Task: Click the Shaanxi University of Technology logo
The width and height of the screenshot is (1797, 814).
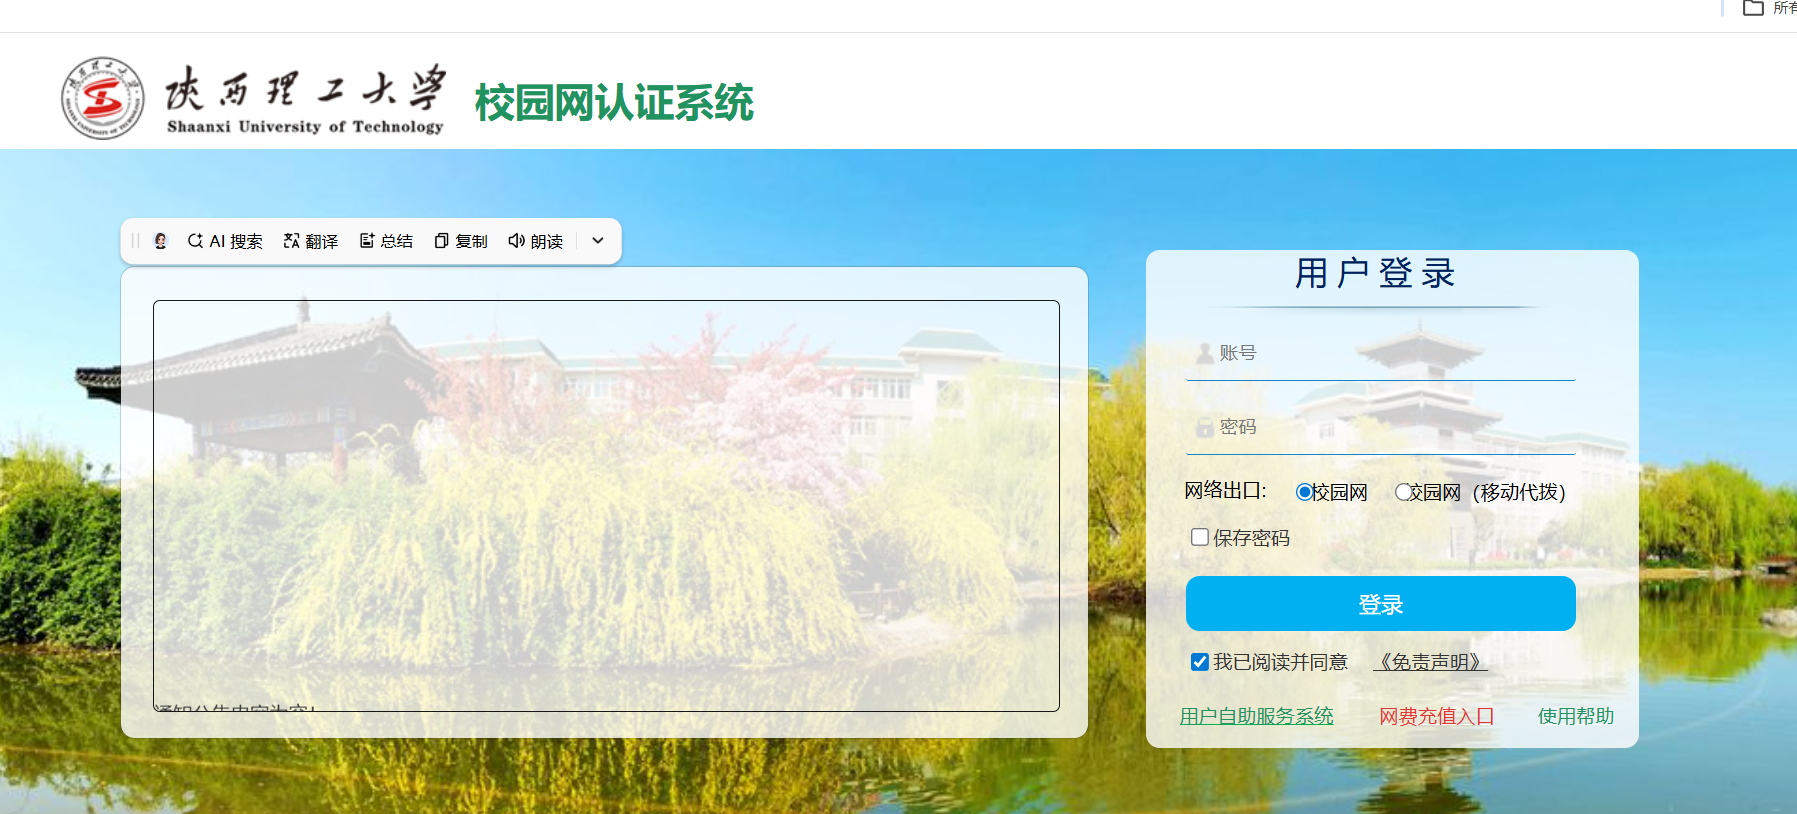Action: [x=252, y=98]
